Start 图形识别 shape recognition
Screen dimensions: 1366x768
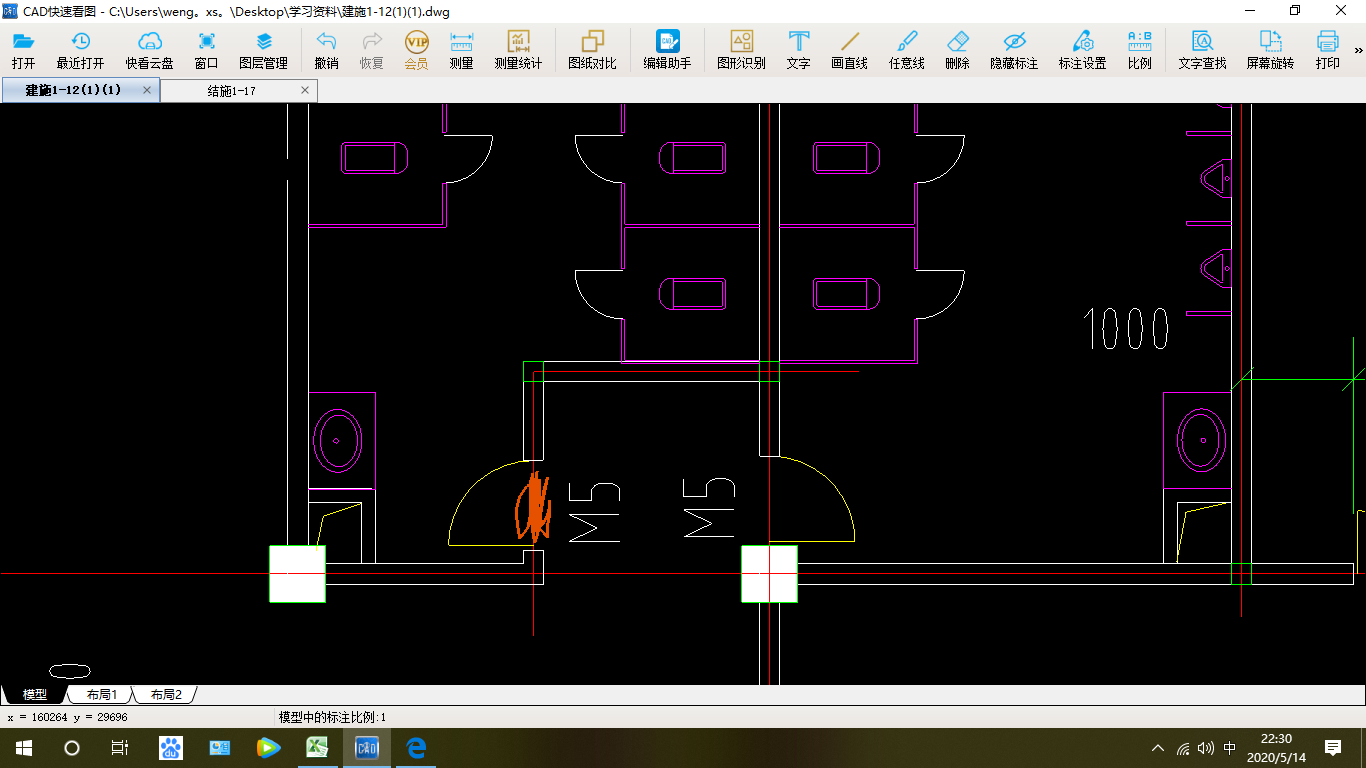(x=741, y=50)
